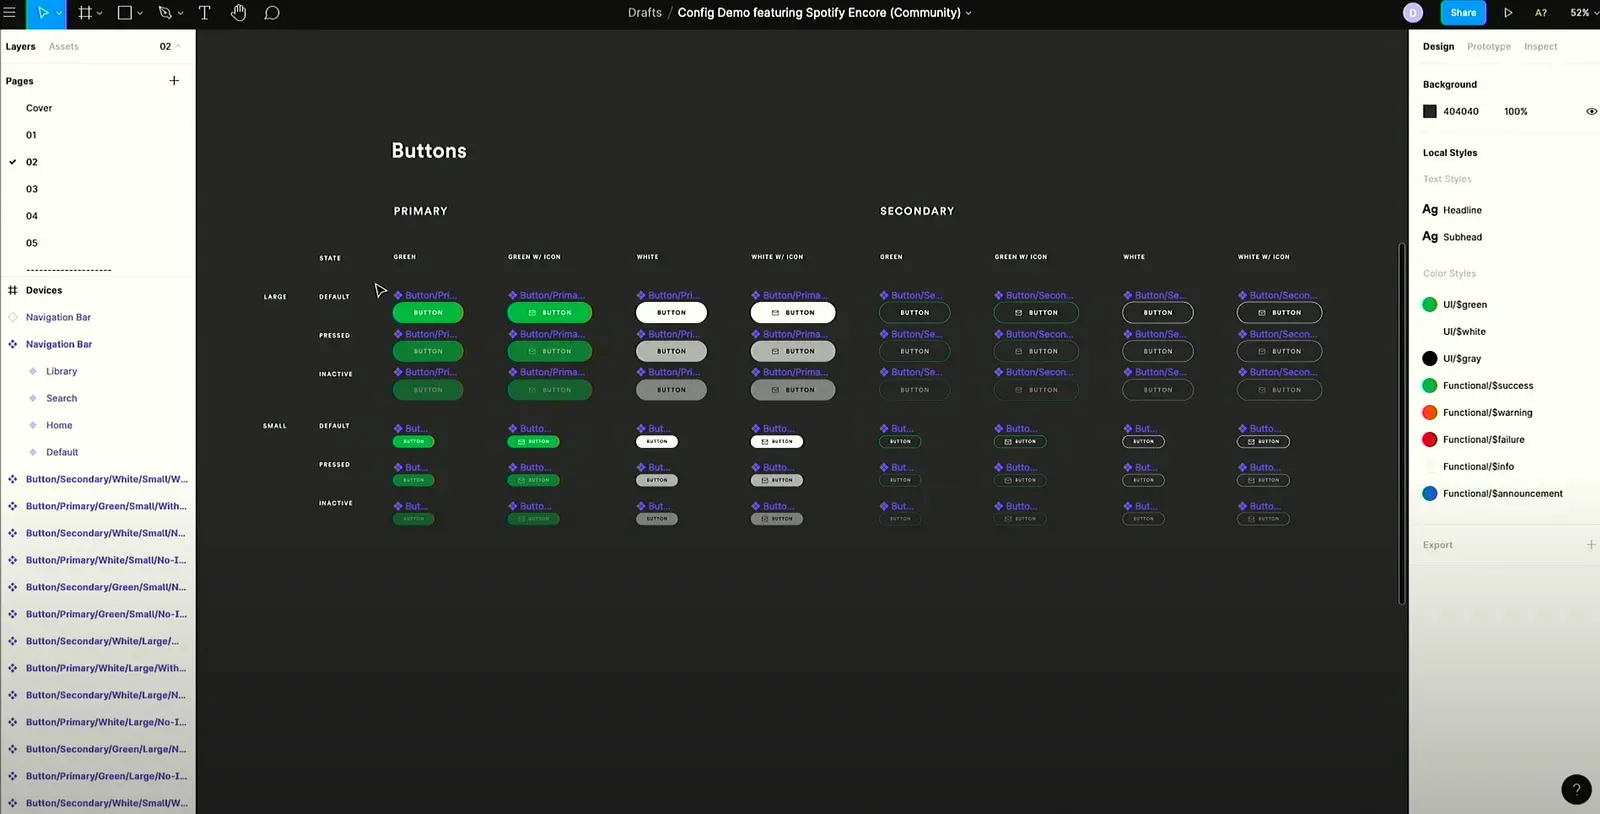Open page 03 in Pages list
Viewport: 1600px width, 814px height.
click(32, 189)
